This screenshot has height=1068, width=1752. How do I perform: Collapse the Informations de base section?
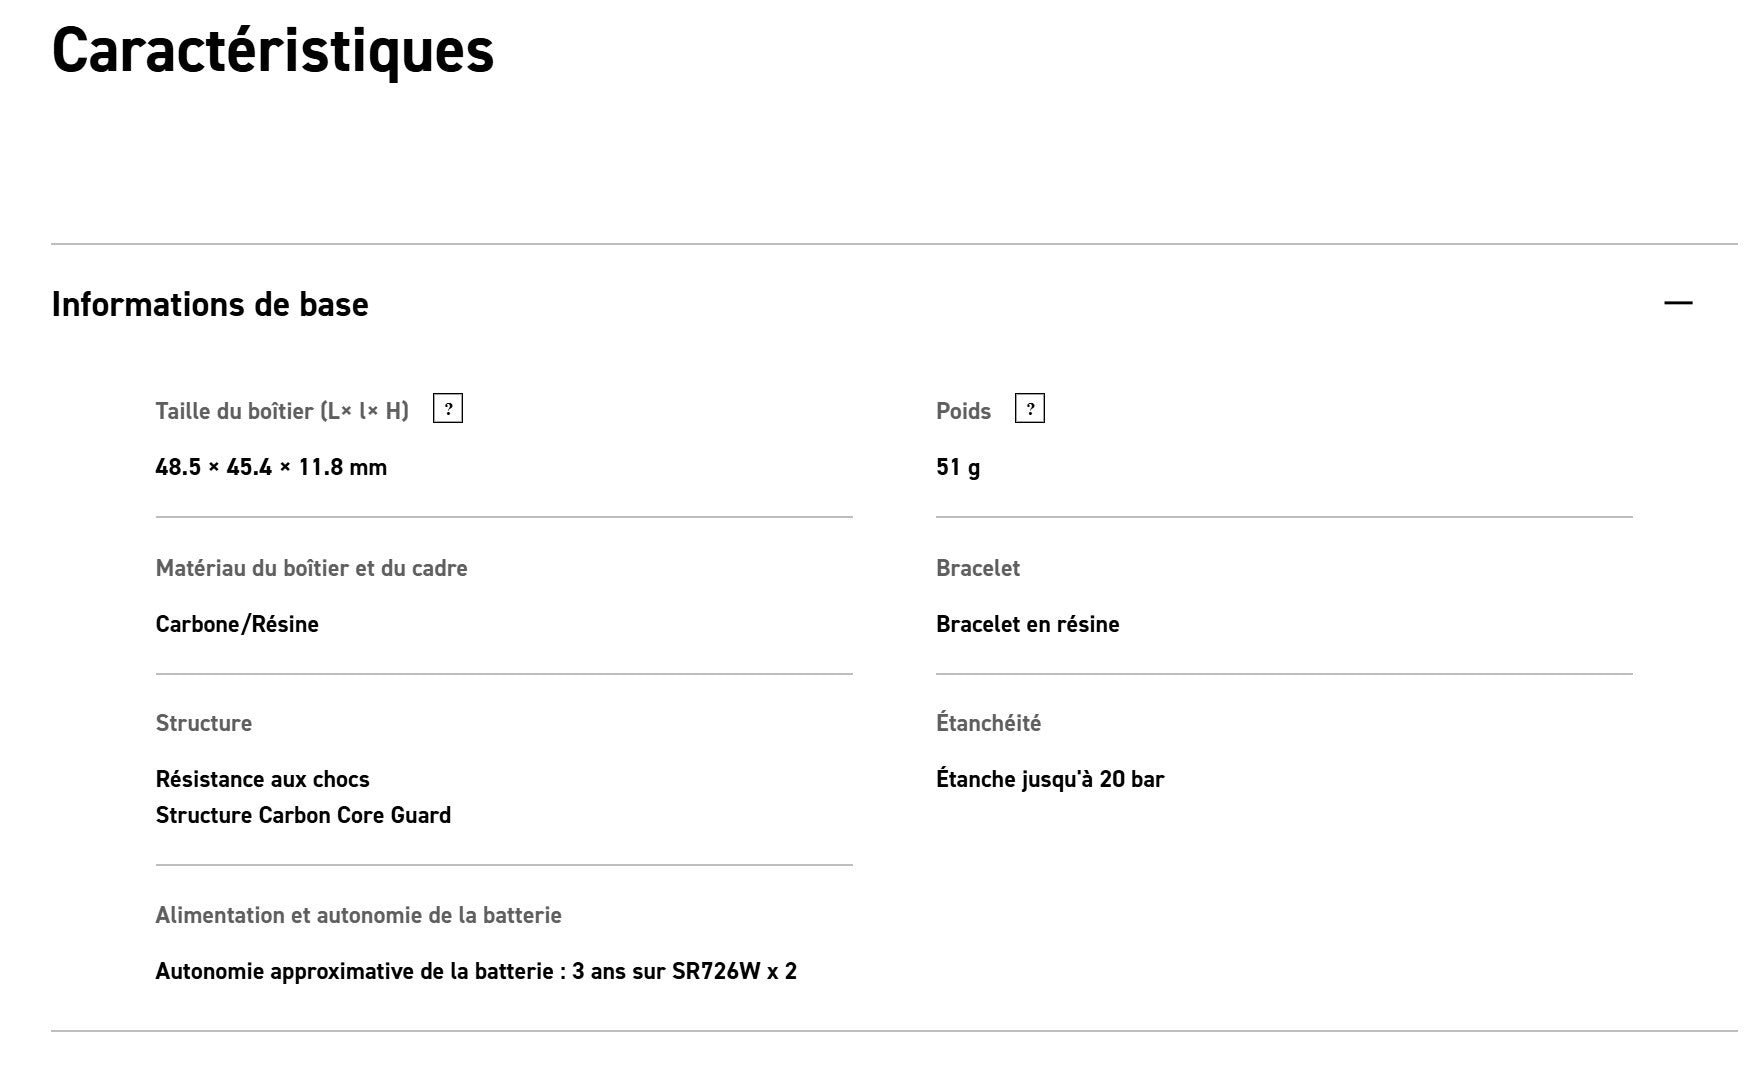tap(1678, 303)
